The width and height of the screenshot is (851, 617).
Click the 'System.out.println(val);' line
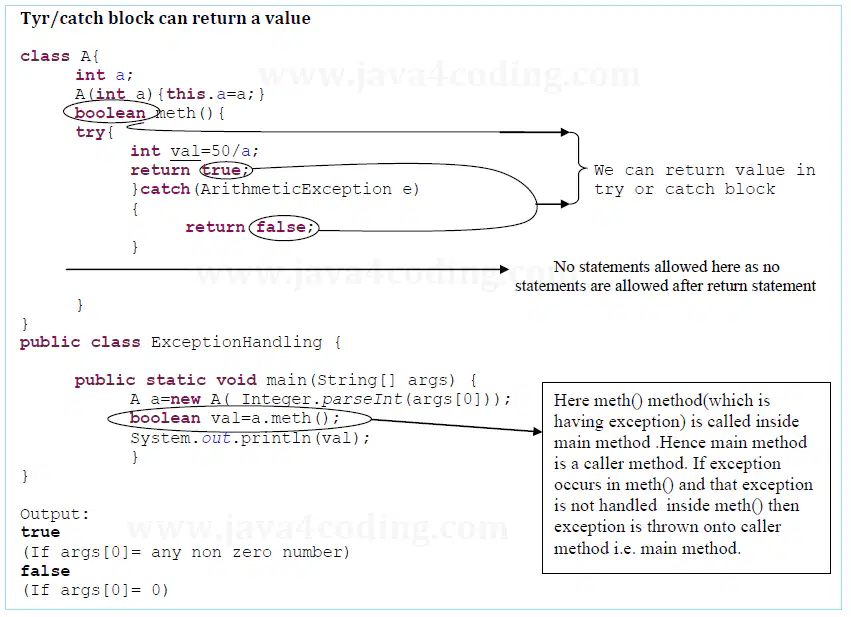click(250, 438)
